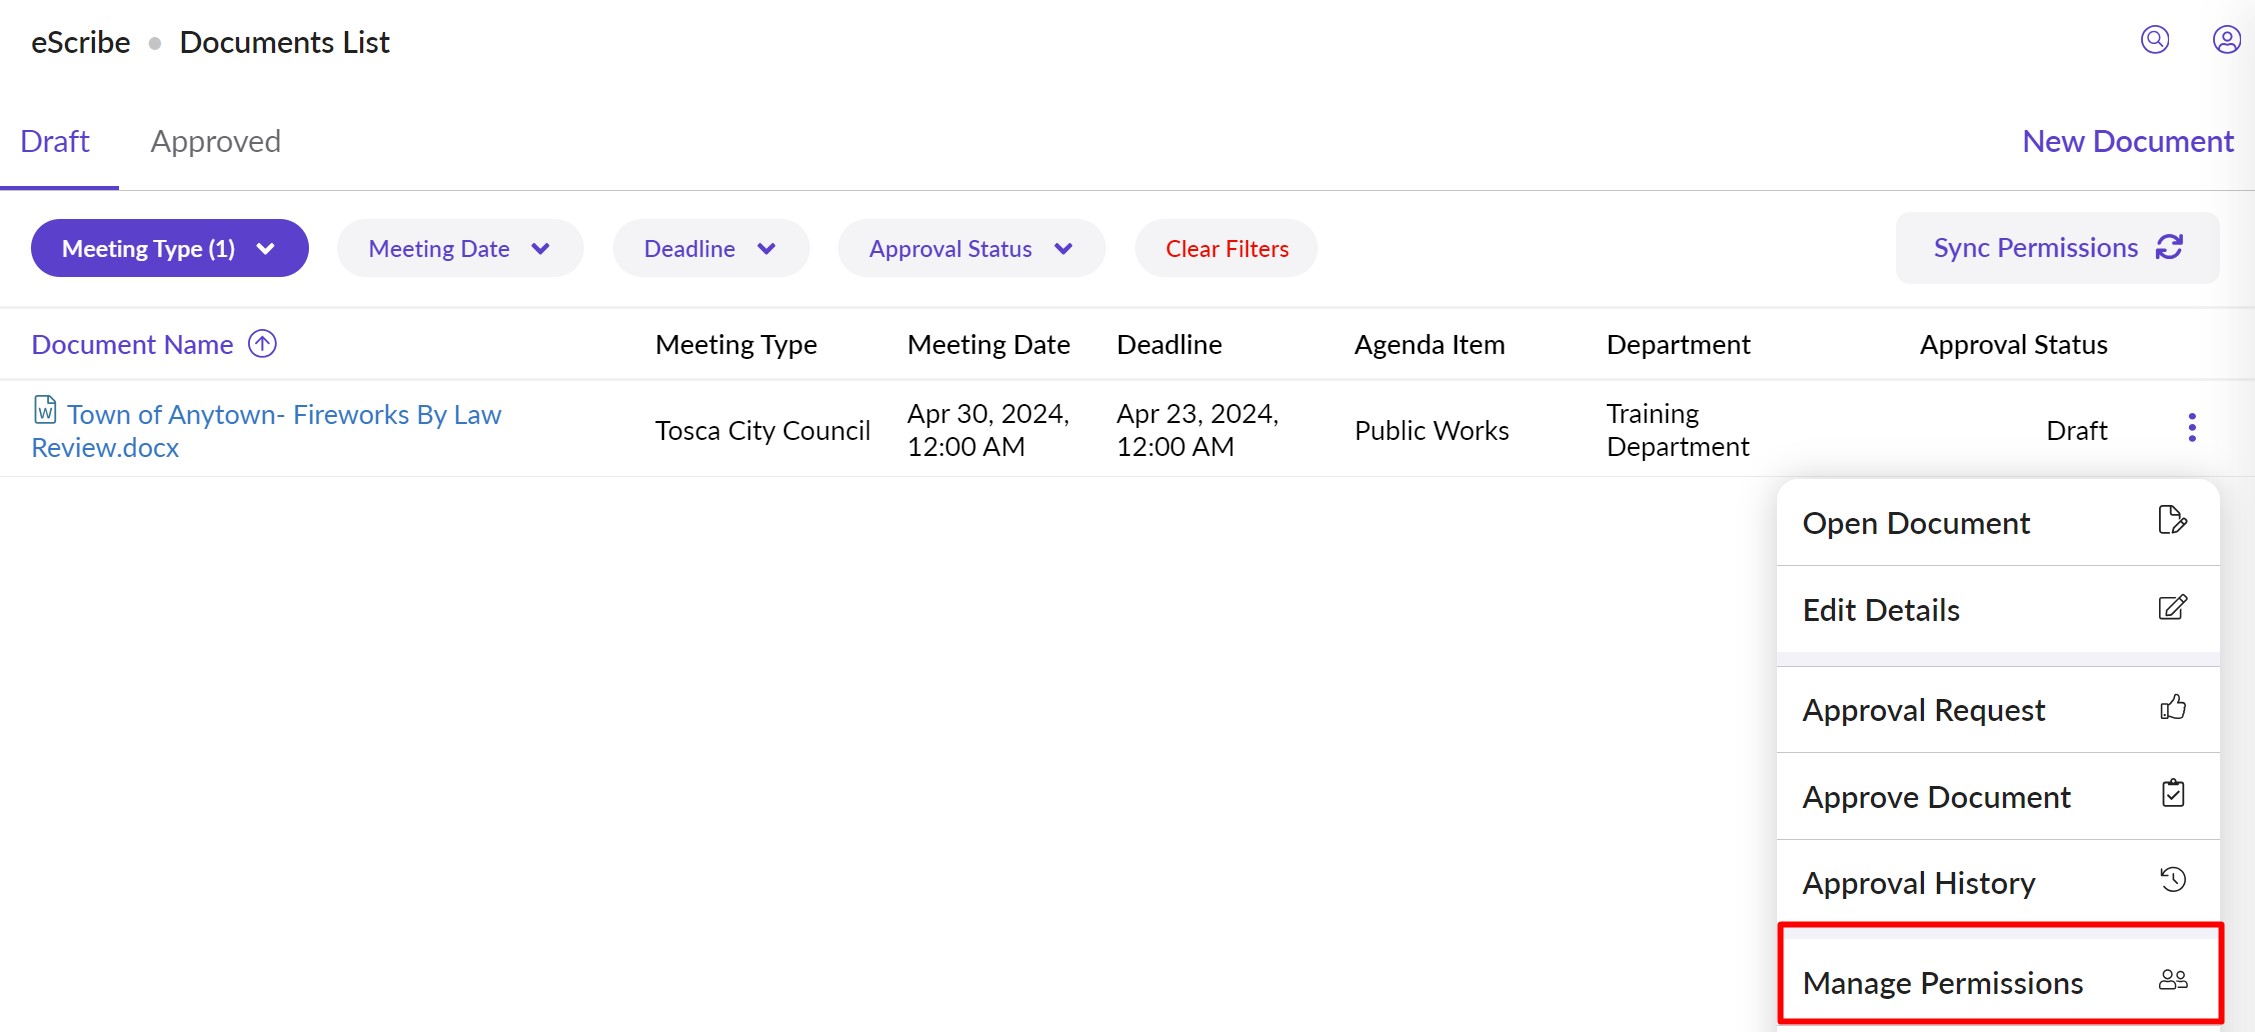This screenshot has width=2255, height=1032.
Task: Click the Sync Permissions button
Action: [2056, 248]
